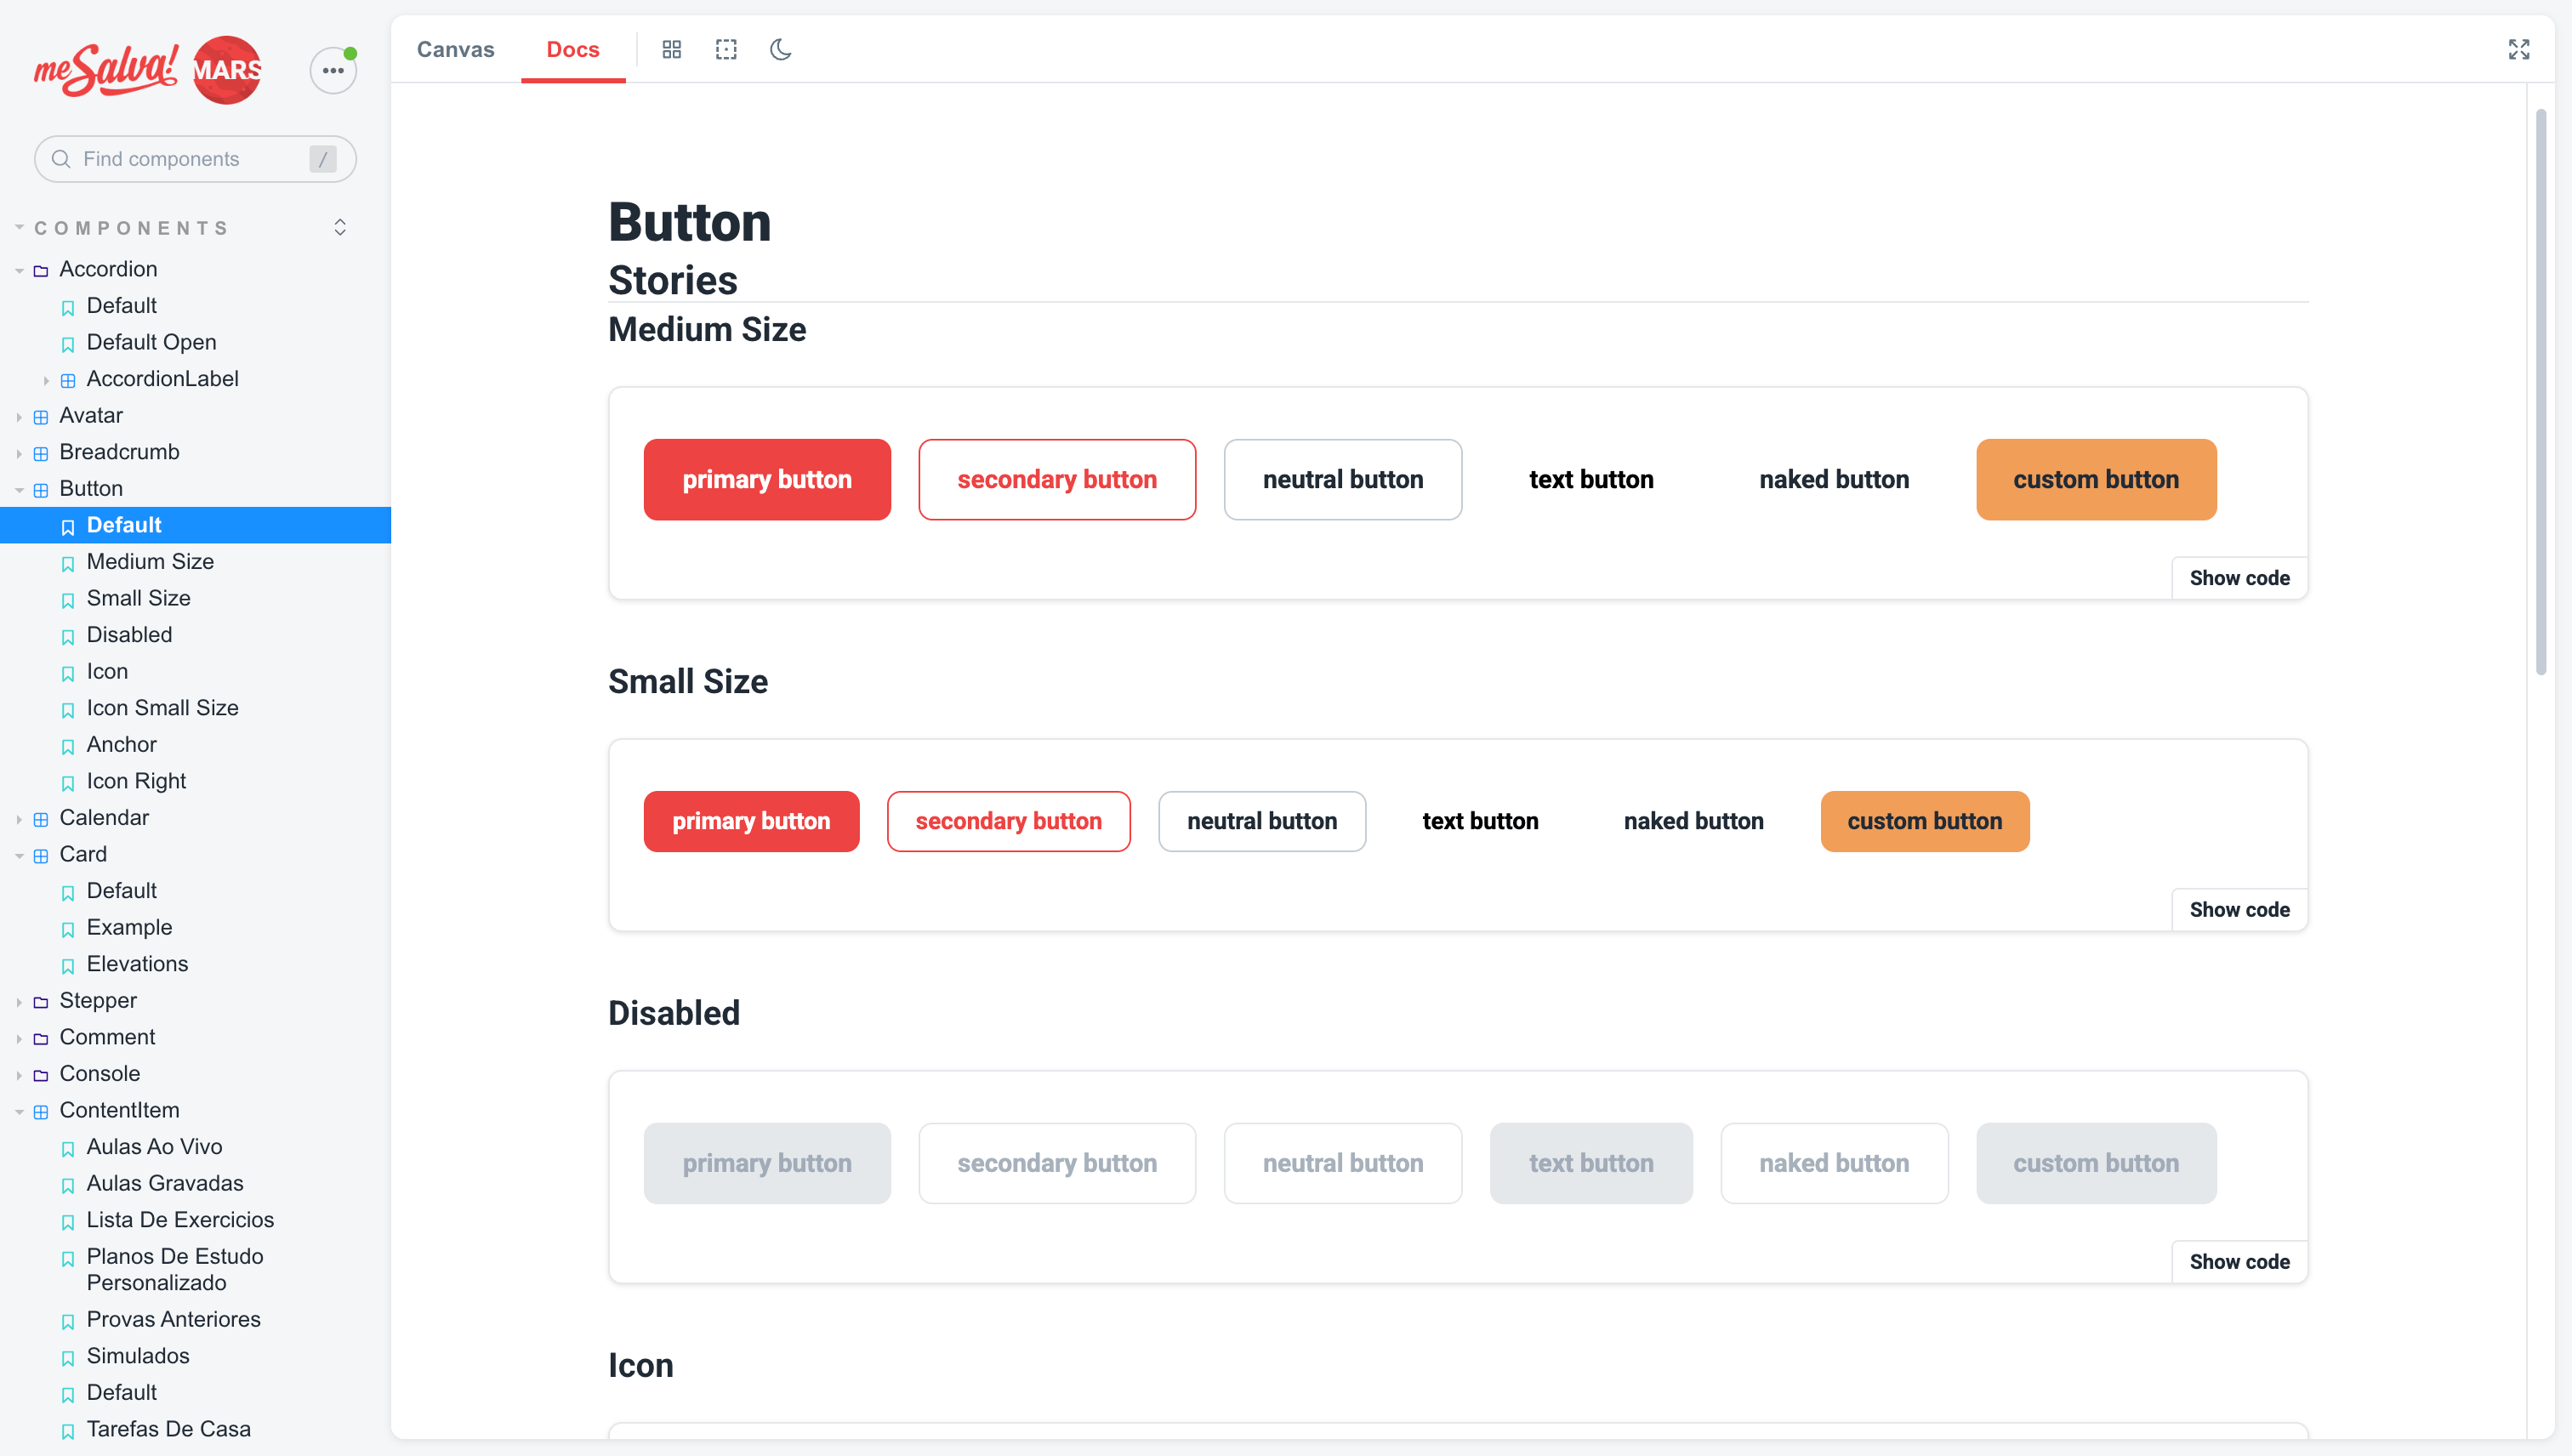Open the Icon Right story
The width and height of the screenshot is (2572, 1456).
136,781
